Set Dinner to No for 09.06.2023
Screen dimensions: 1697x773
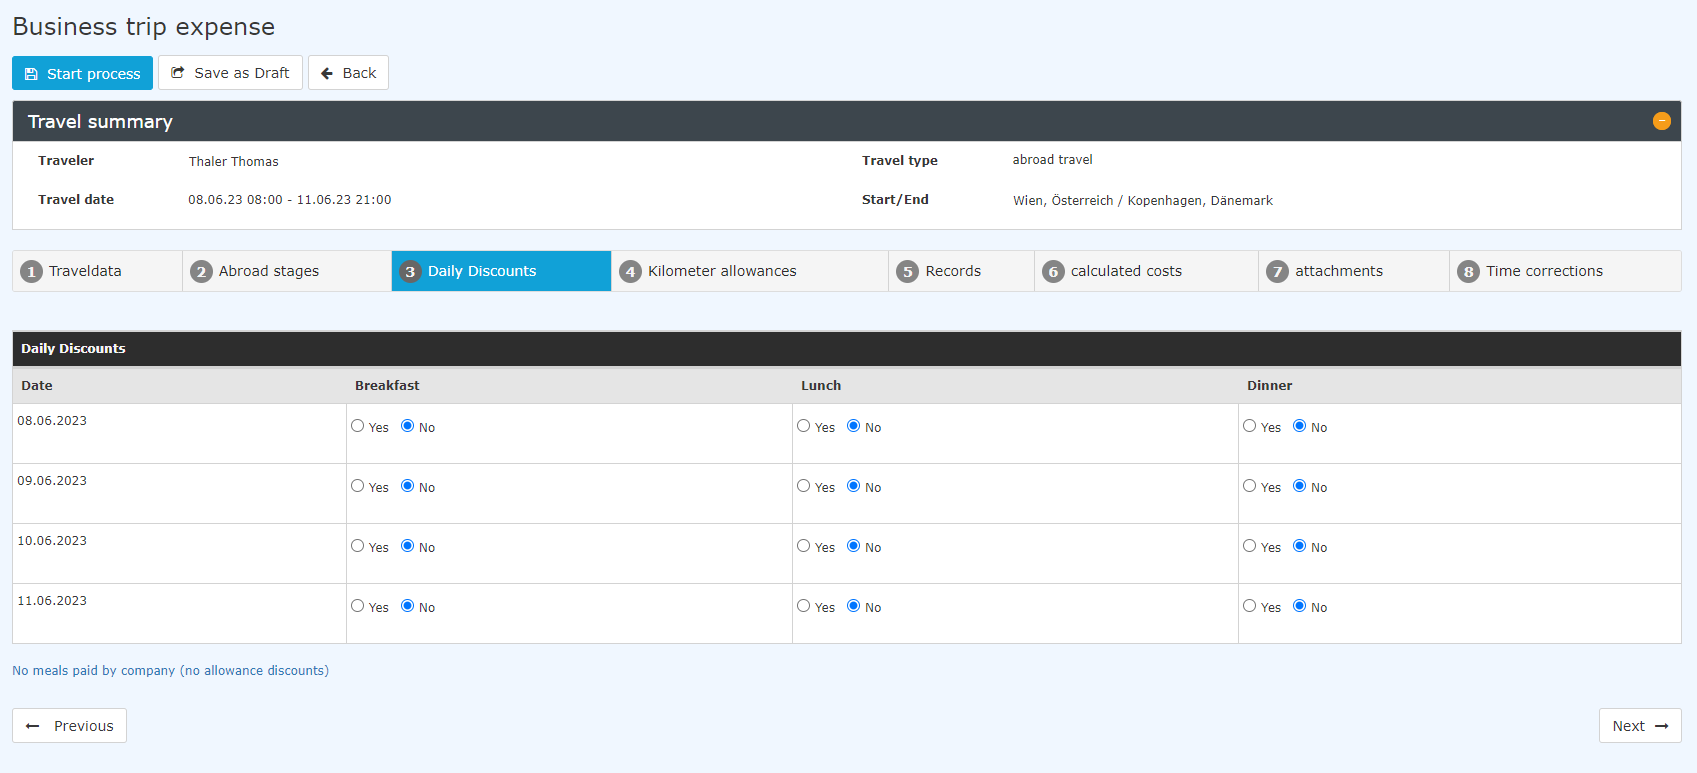pos(1300,486)
